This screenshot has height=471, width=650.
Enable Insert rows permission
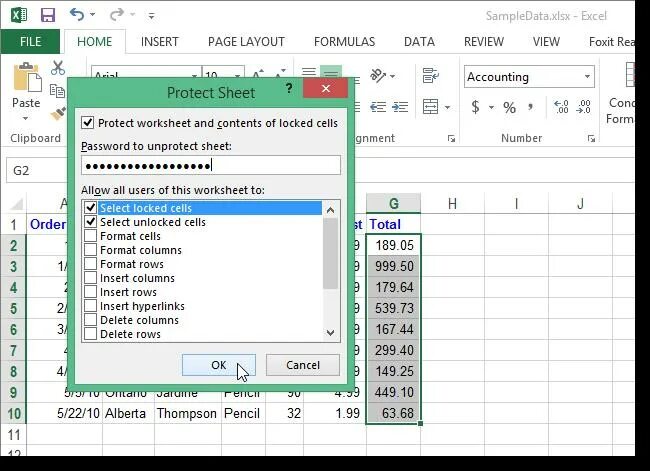(x=90, y=292)
